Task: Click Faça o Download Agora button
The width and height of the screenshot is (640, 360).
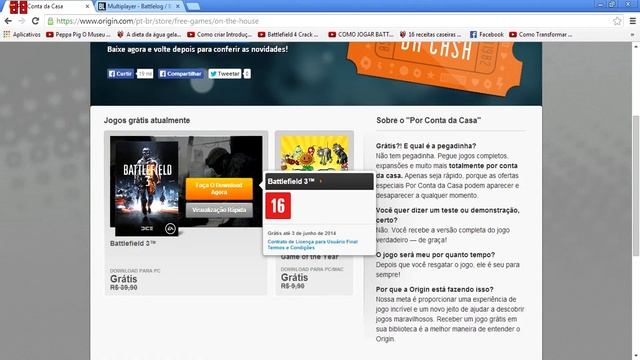Action: pyautogui.click(x=219, y=189)
